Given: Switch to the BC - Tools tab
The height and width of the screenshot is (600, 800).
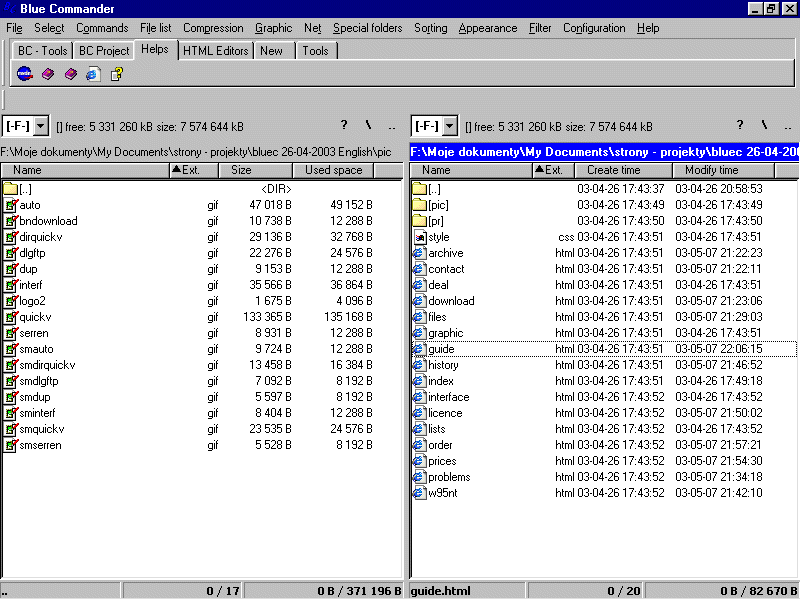Looking at the screenshot, I should point(42,51).
